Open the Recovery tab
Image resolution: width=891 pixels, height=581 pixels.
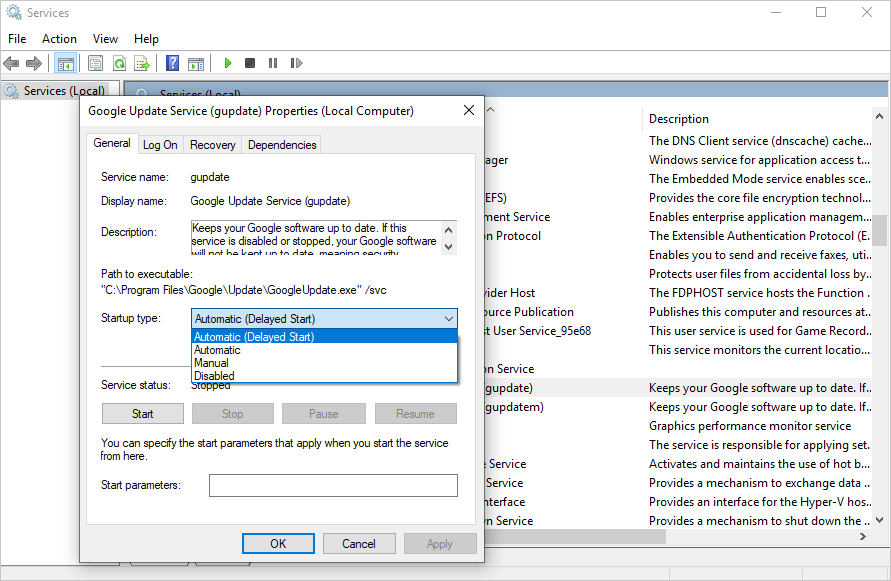212,145
